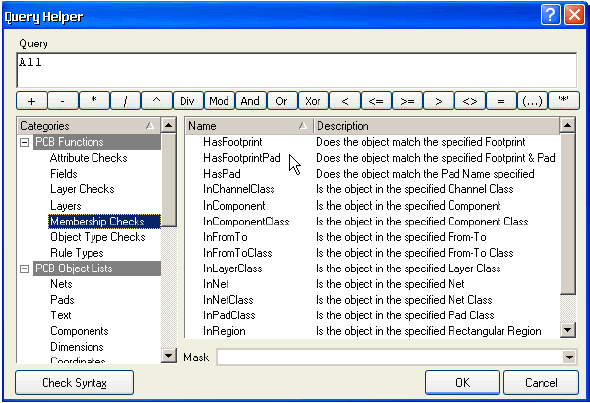Open the Mask dropdown arrow

pos(569,357)
